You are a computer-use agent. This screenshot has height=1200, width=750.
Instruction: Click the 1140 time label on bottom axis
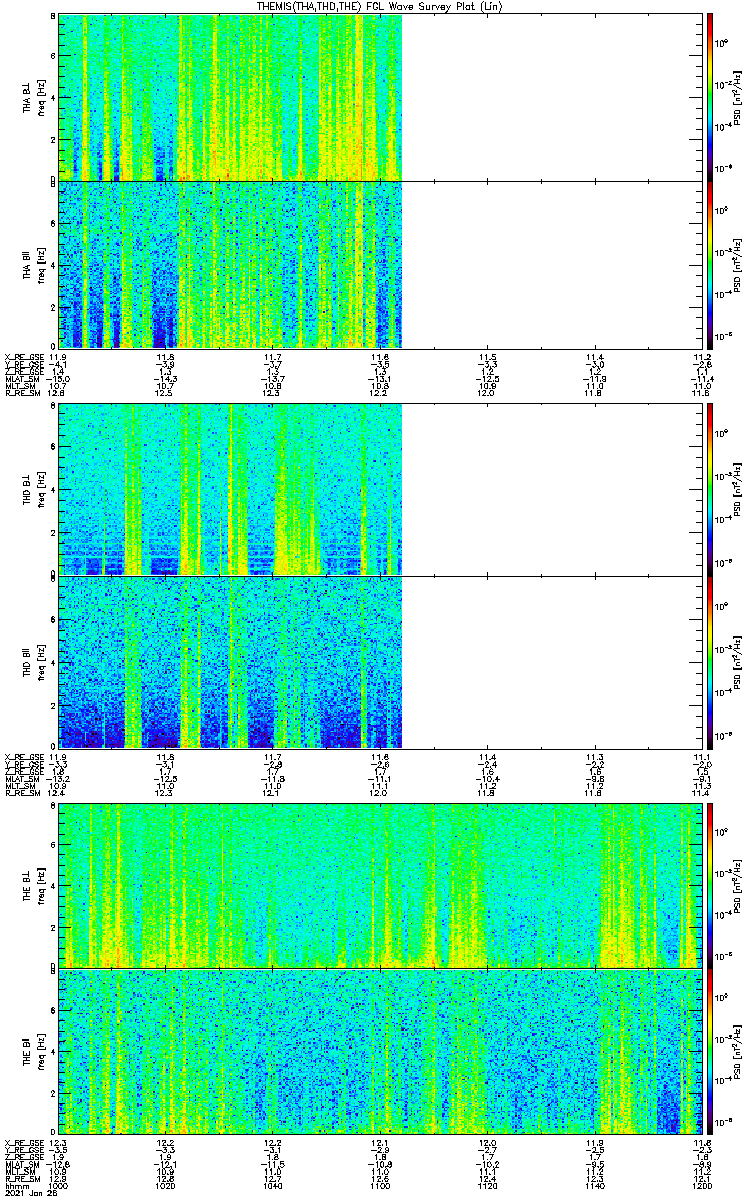[594, 1185]
